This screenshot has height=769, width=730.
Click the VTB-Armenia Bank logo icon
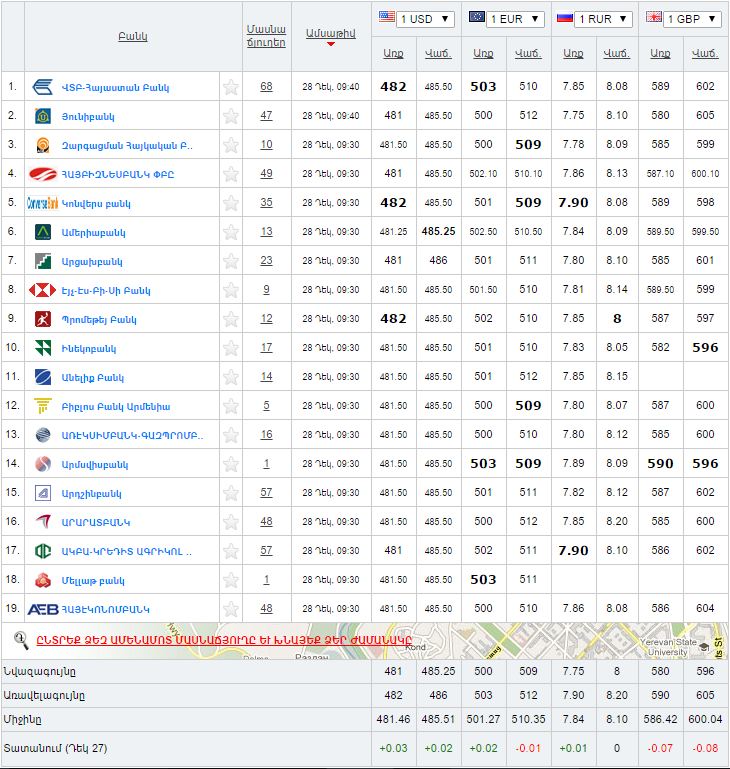pos(43,87)
